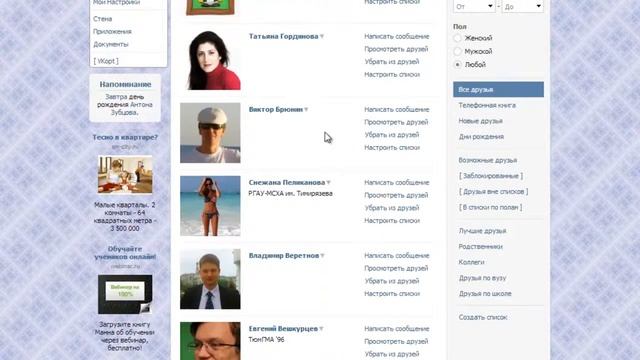640x360 pixels.
Task: Expand arrow next to Владимир Веретнов
Action: tap(322, 256)
